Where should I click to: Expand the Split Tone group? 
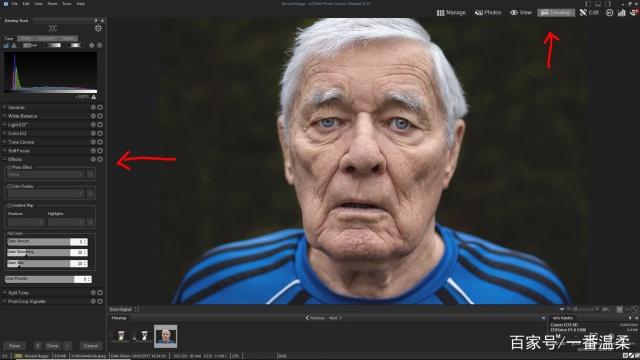pyautogui.click(x=18, y=293)
